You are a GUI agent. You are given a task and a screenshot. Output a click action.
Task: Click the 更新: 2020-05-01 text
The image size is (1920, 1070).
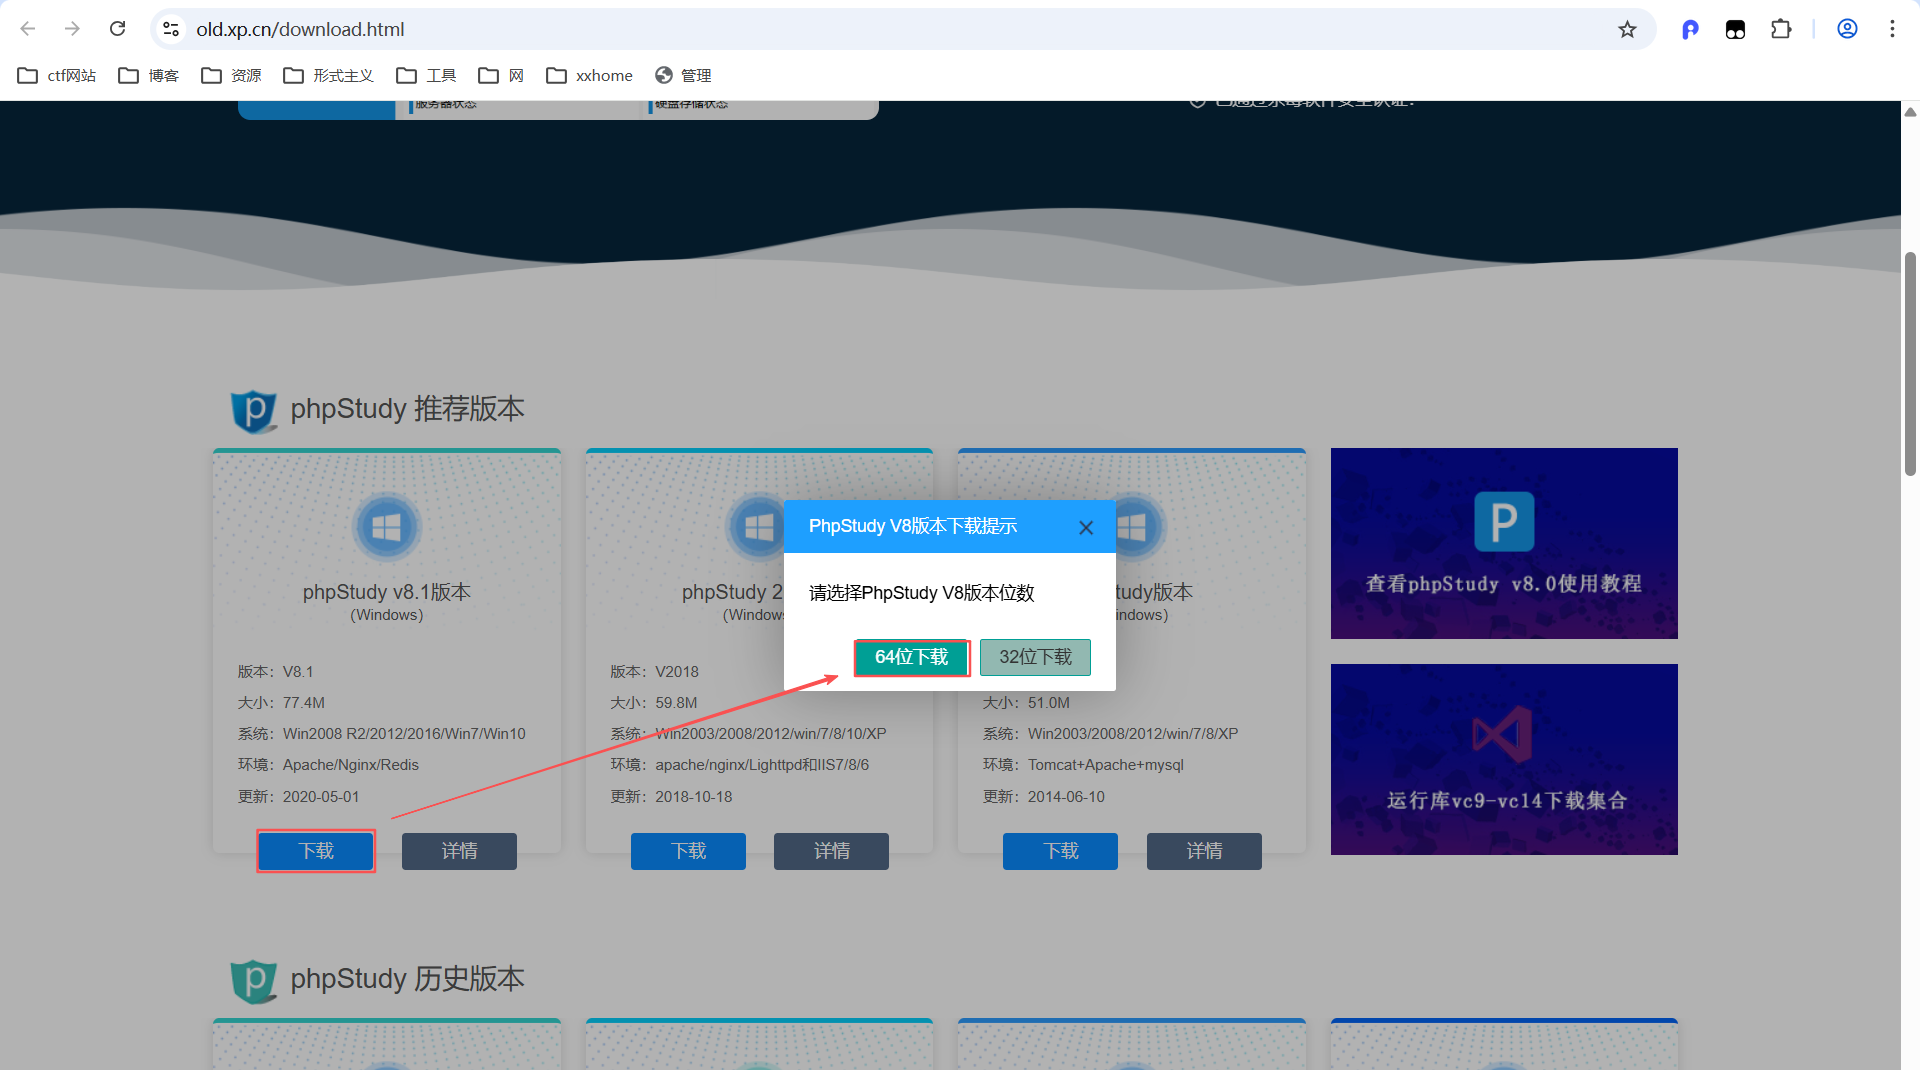298,797
